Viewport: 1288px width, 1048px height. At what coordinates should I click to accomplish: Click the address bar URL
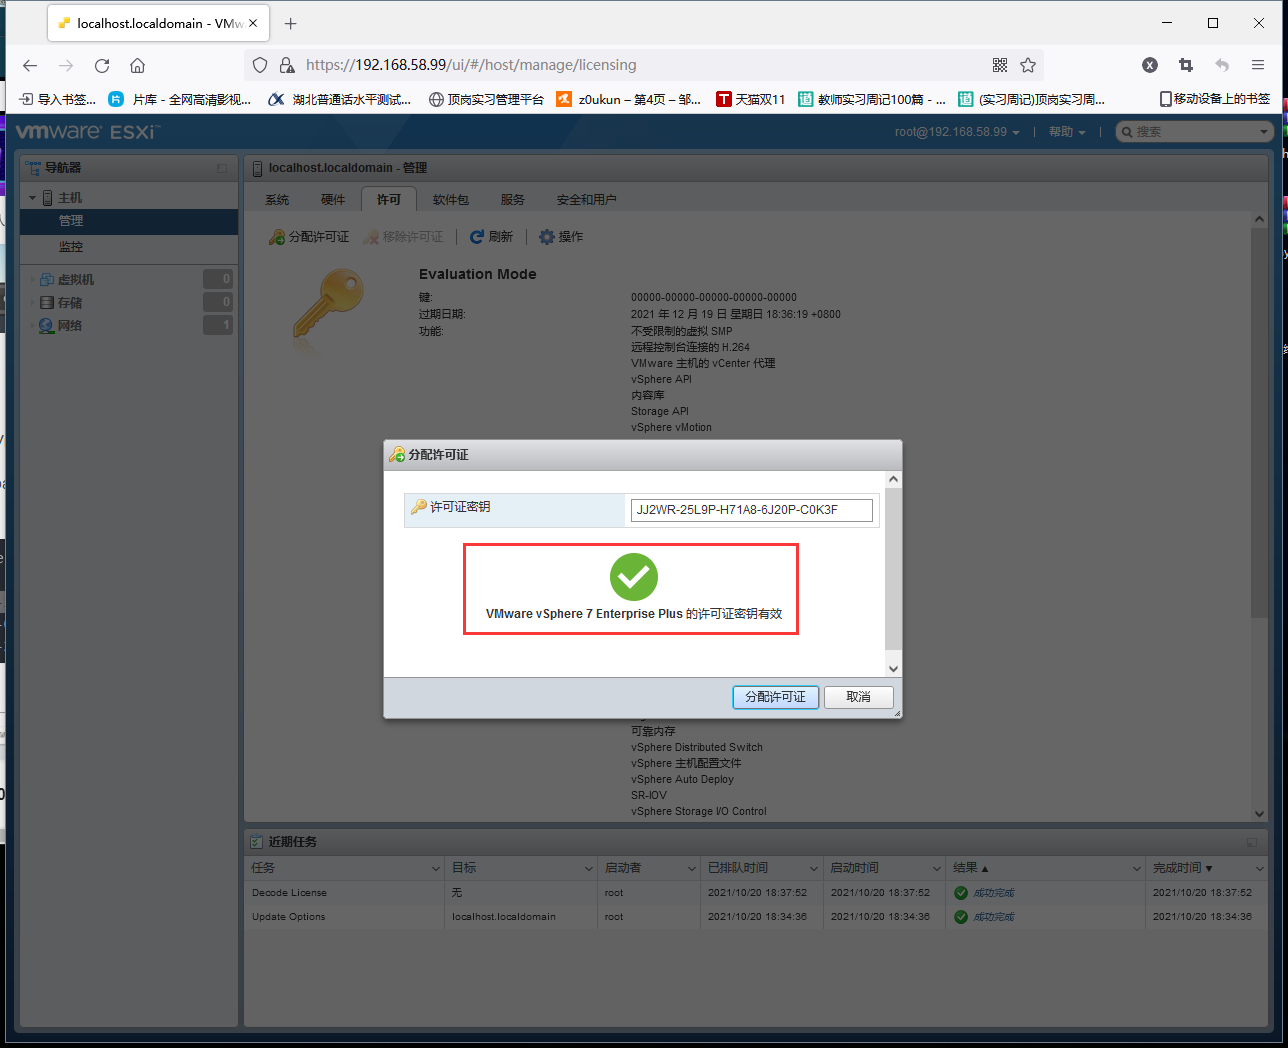(471, 65)
